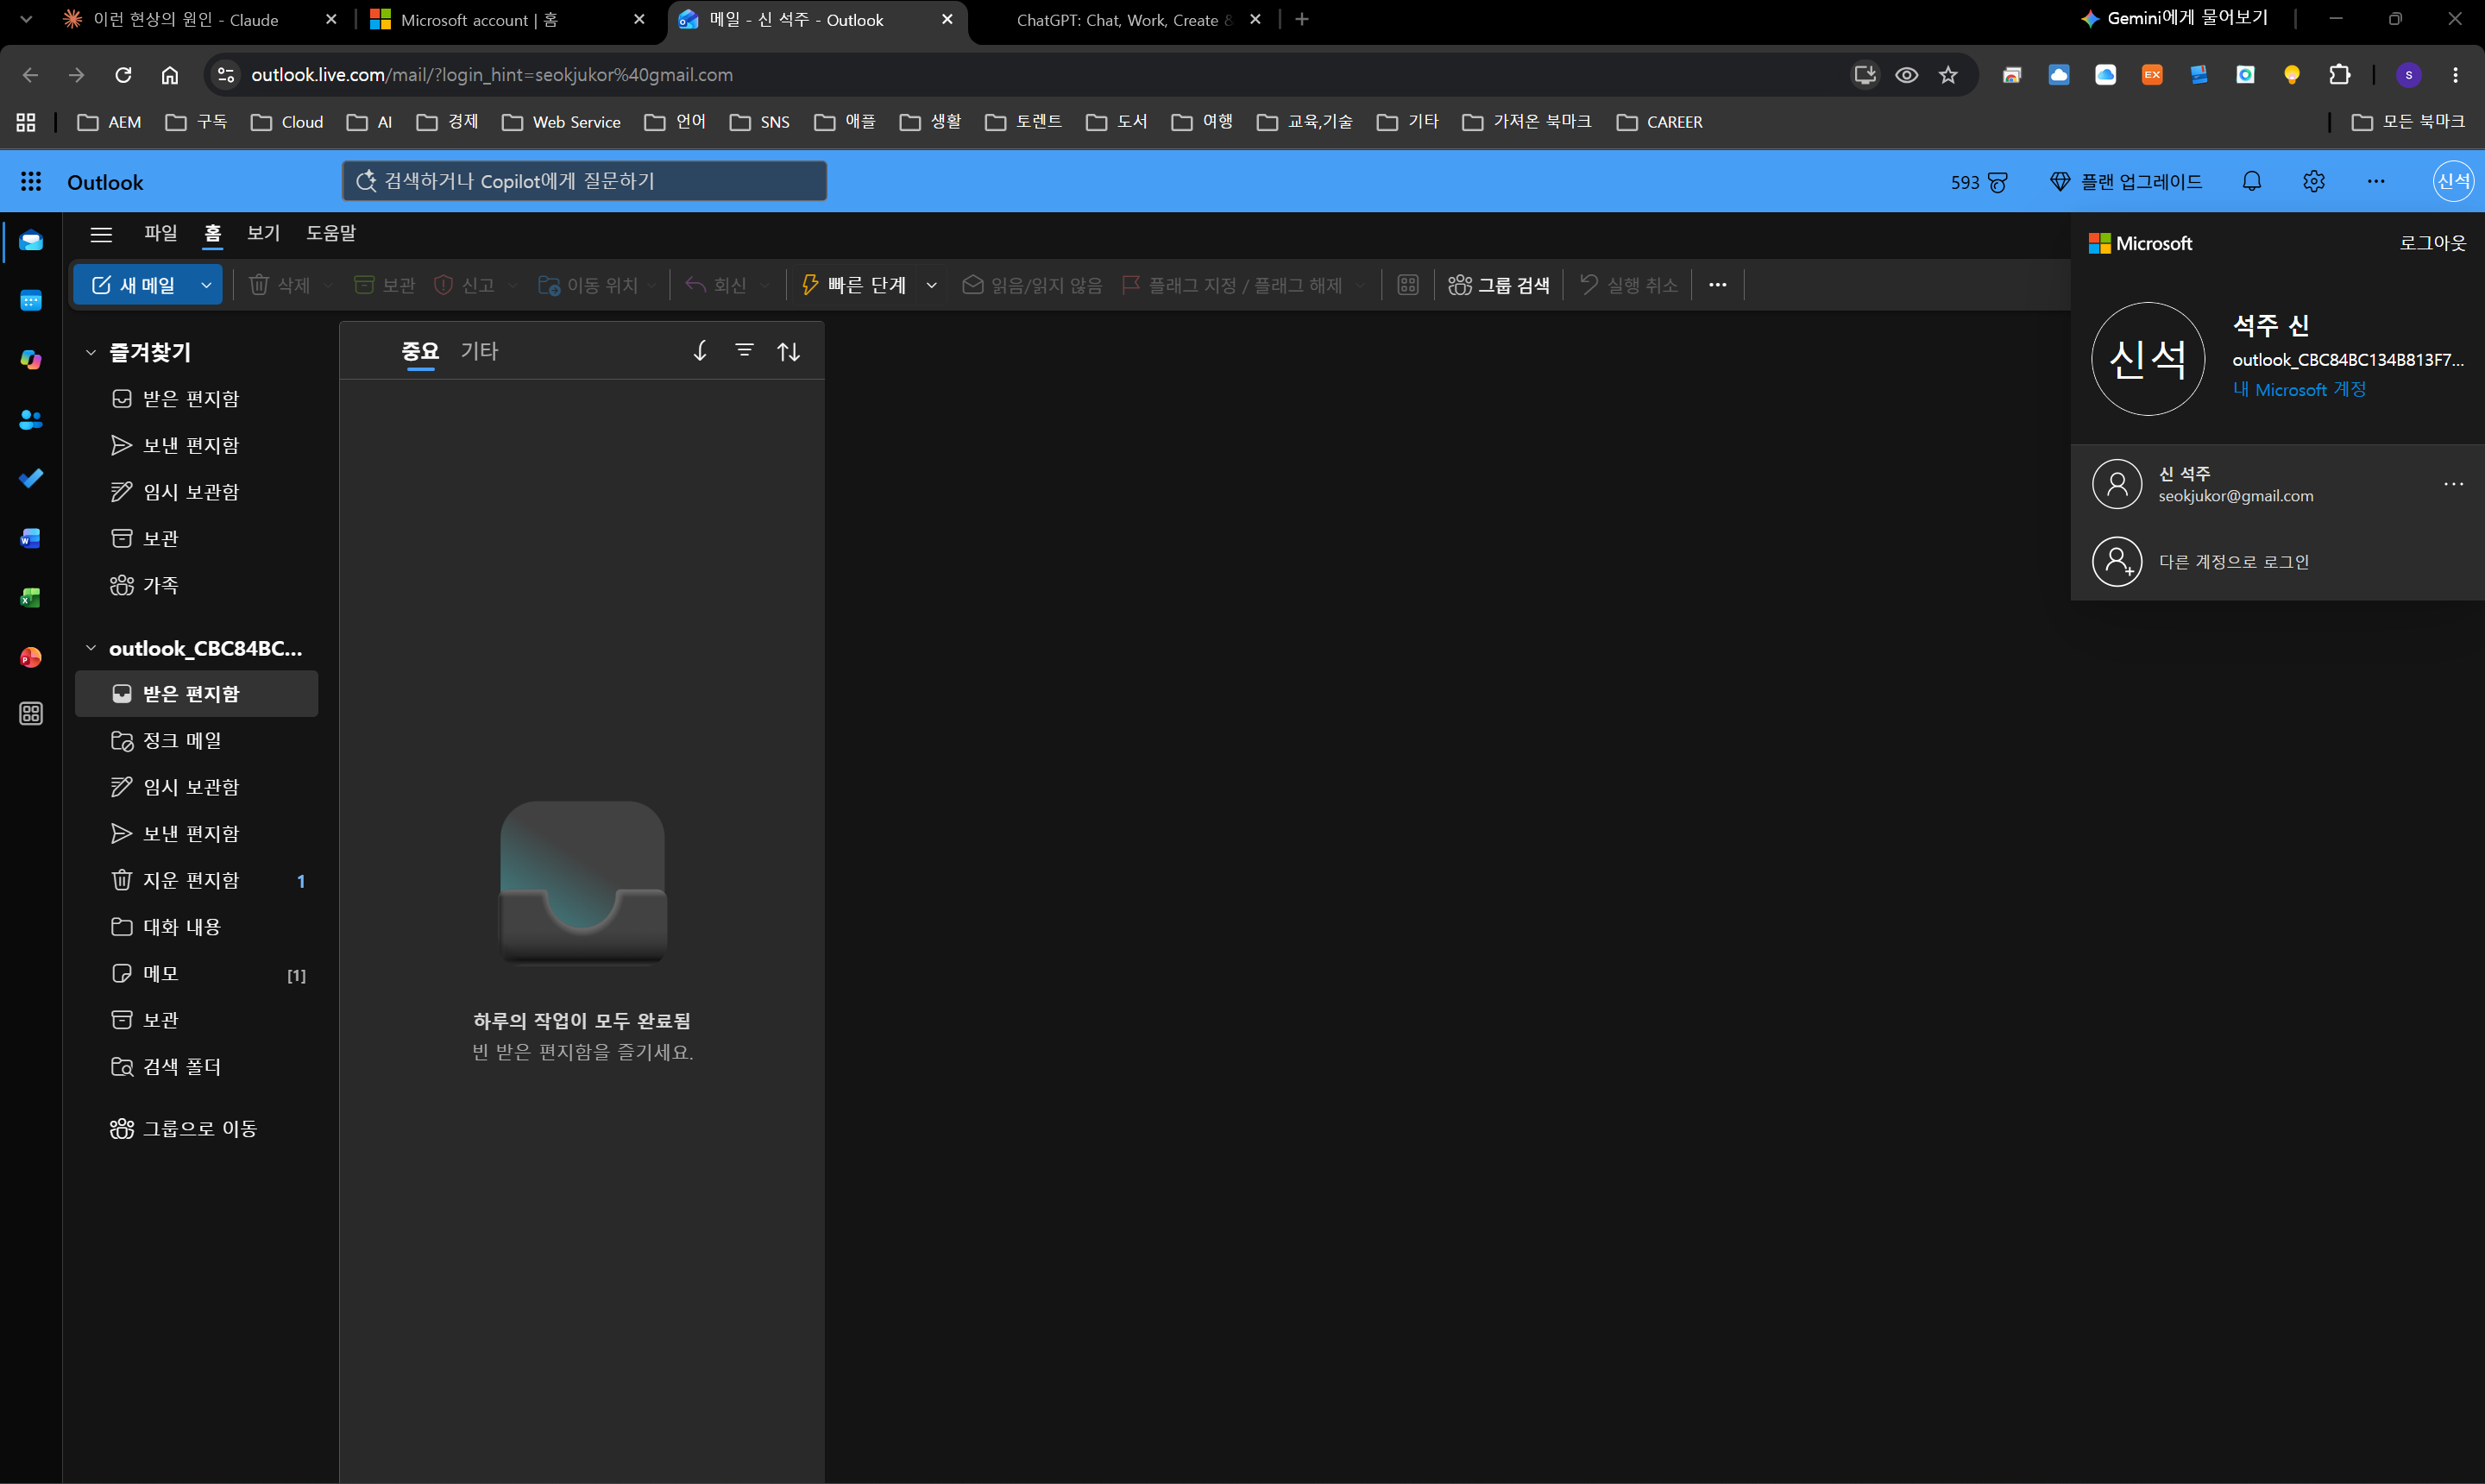Toggle the hamburger navigation pane button
The image size is (2485, 1484).
(101, 234)
